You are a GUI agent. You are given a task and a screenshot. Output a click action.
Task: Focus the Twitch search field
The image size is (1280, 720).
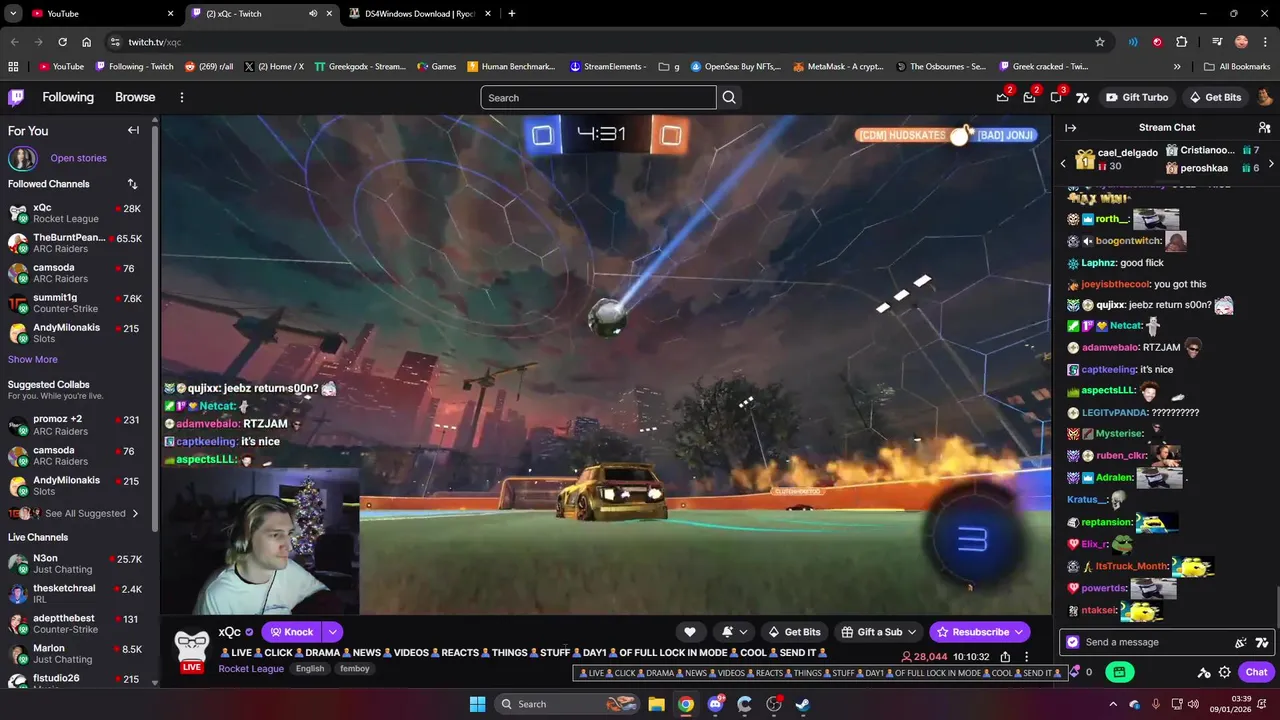pyautogui.click(x=598, y=97)
